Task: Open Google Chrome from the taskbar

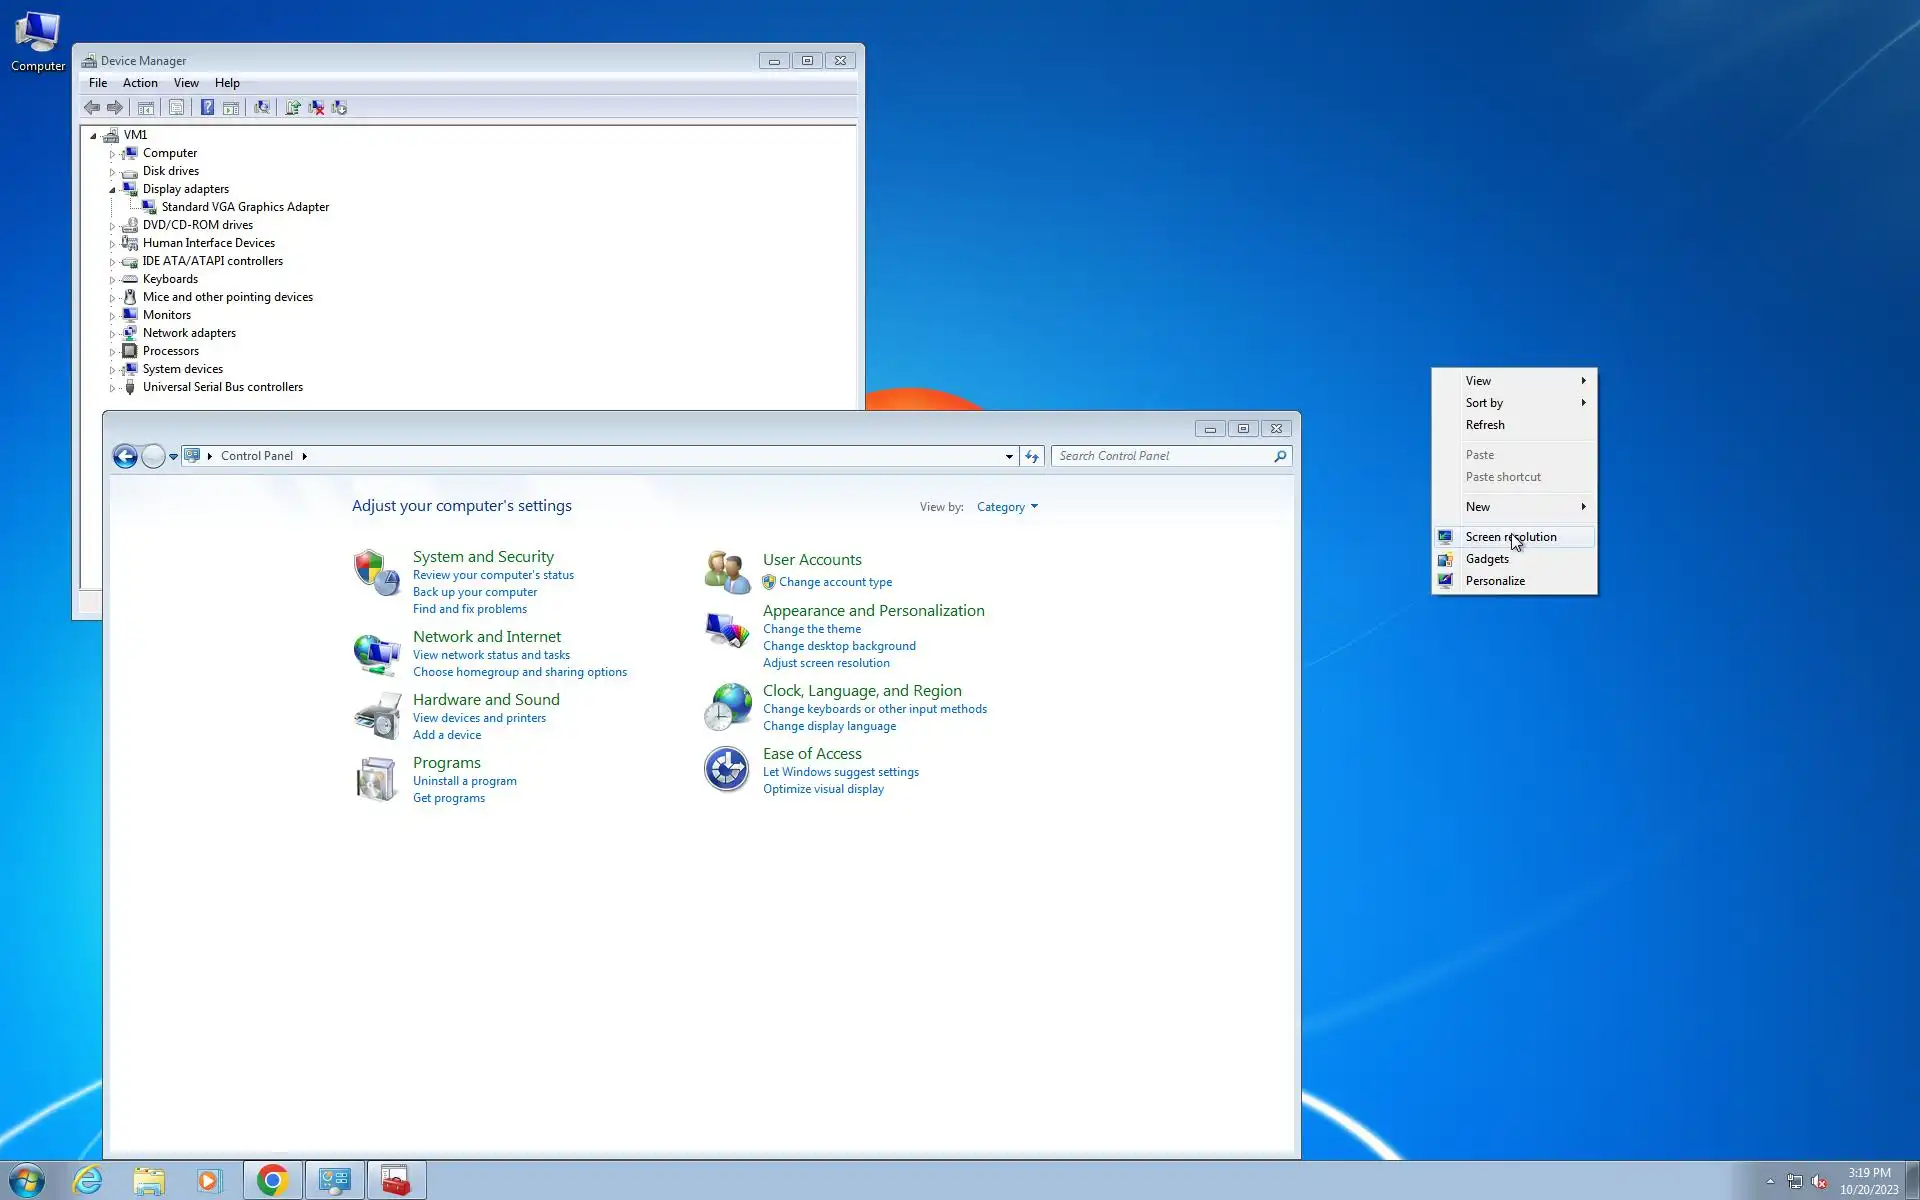Action: pyautogui.click(x=272, y=1181)
